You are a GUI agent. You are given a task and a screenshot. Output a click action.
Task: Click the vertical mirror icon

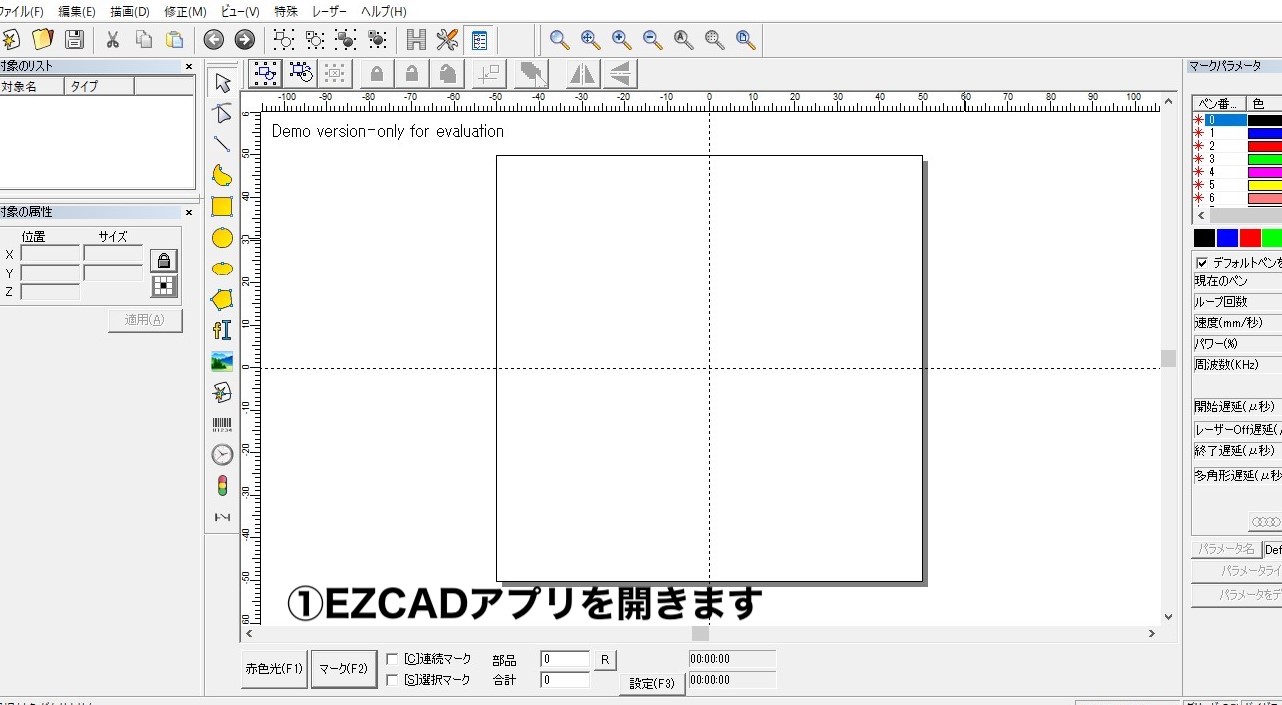pyautogui.click(x=621, y=74)
